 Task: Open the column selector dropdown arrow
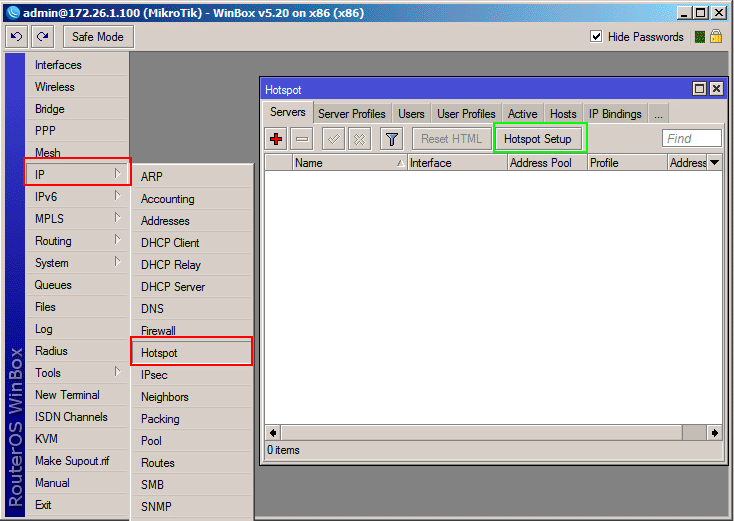(714, 163)
